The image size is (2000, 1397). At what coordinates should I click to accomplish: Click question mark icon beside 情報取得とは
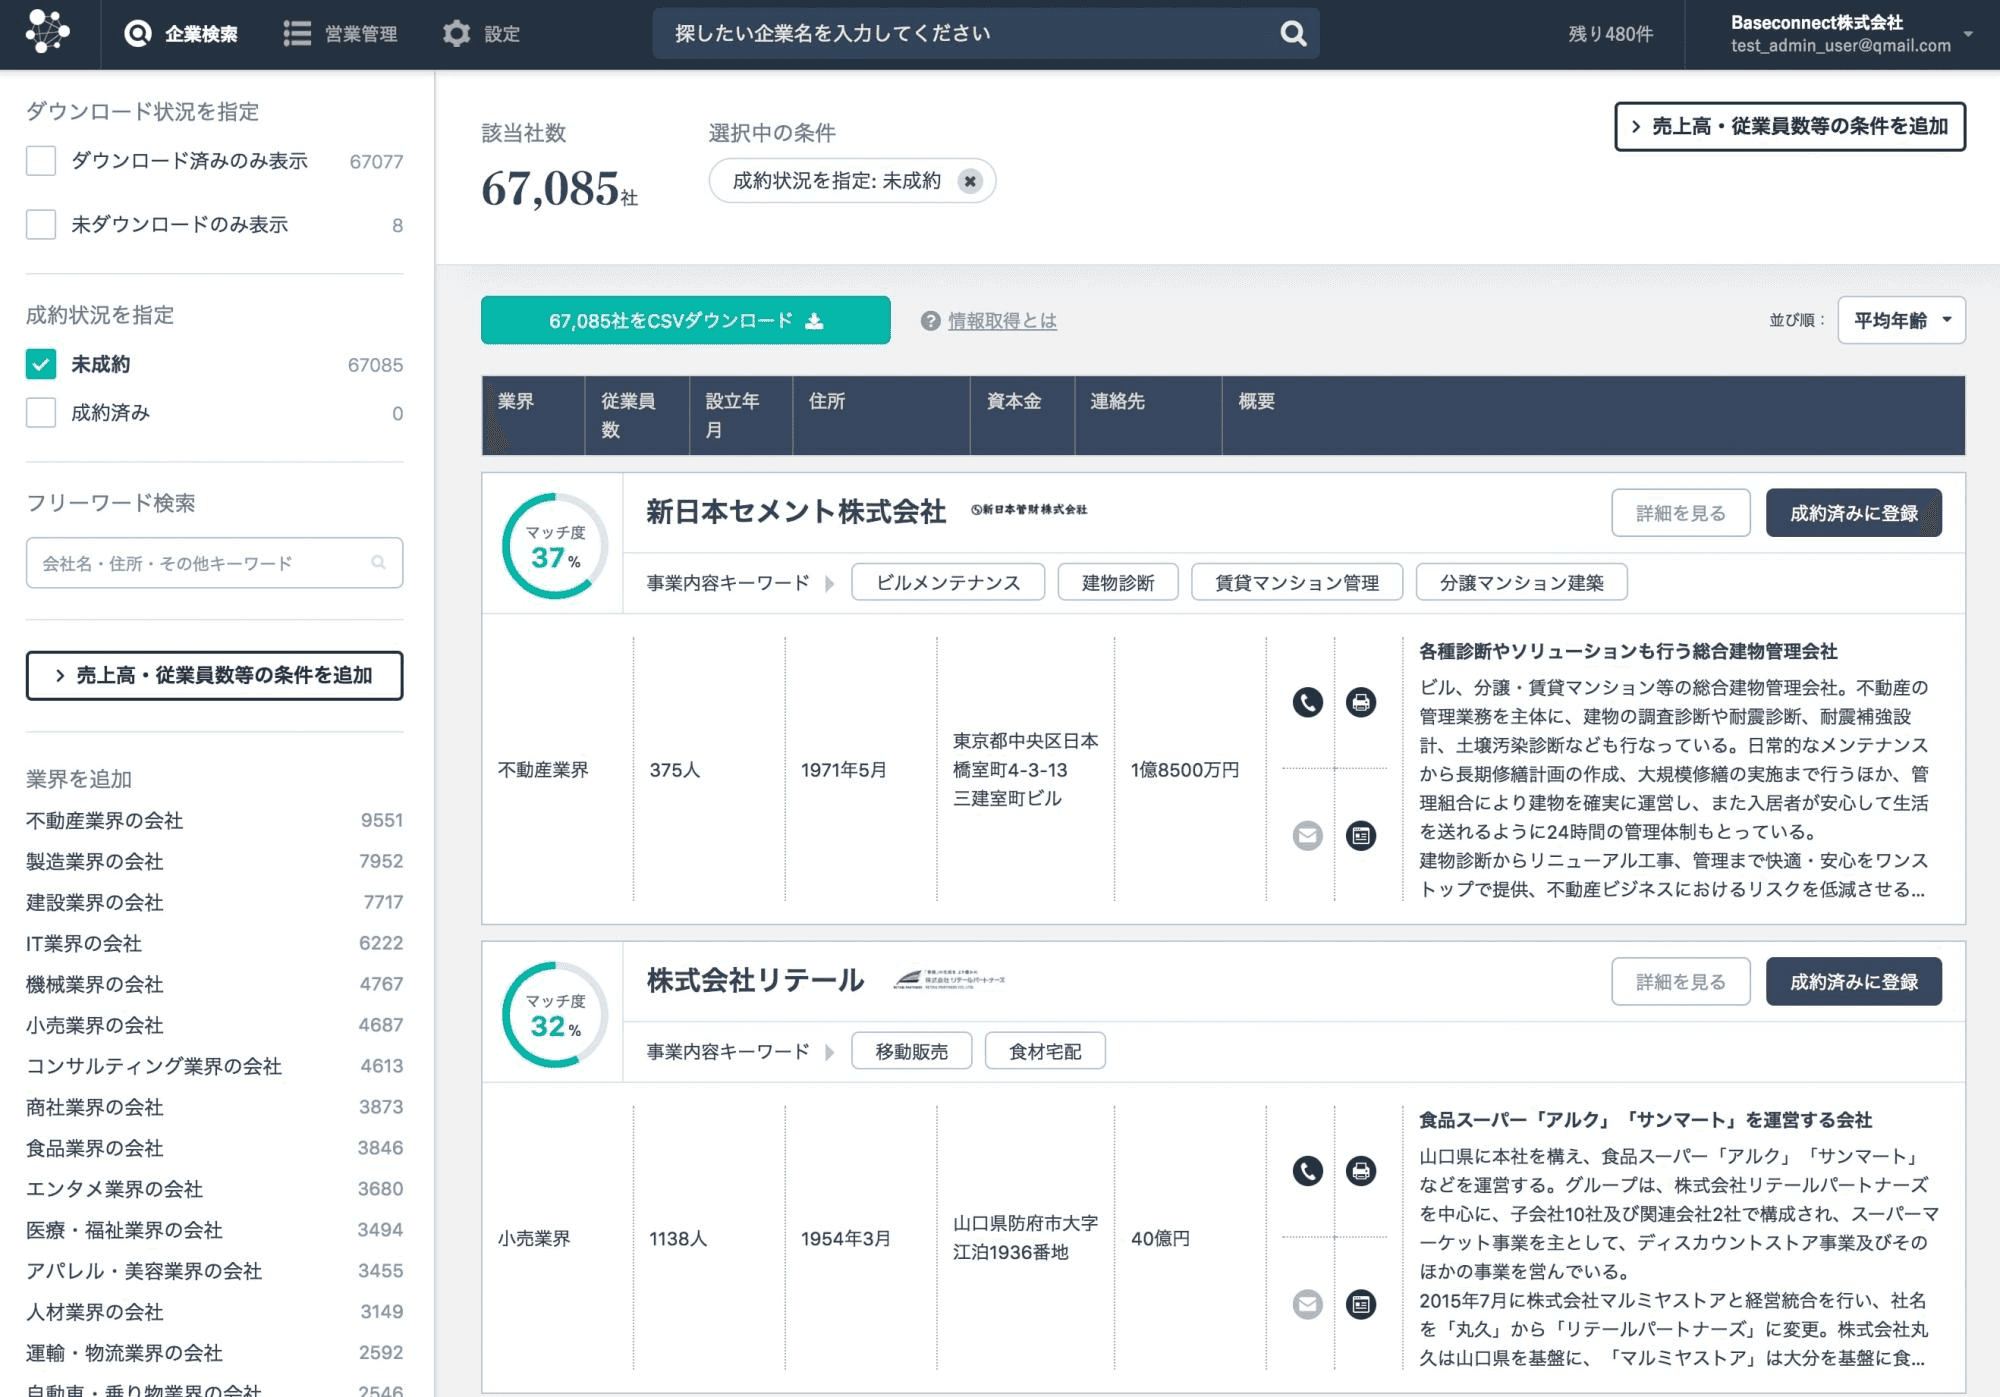tap(930, 321)
